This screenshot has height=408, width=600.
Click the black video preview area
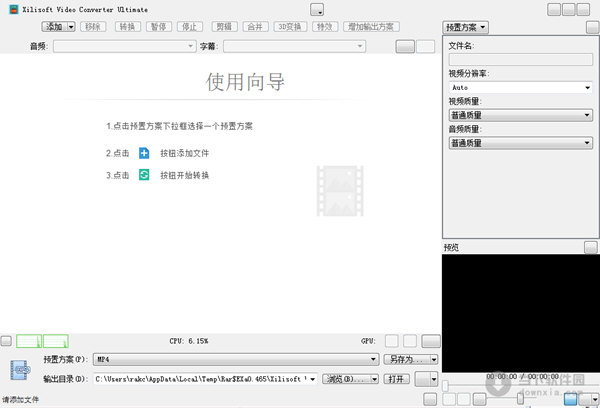[x=521, y=313]
